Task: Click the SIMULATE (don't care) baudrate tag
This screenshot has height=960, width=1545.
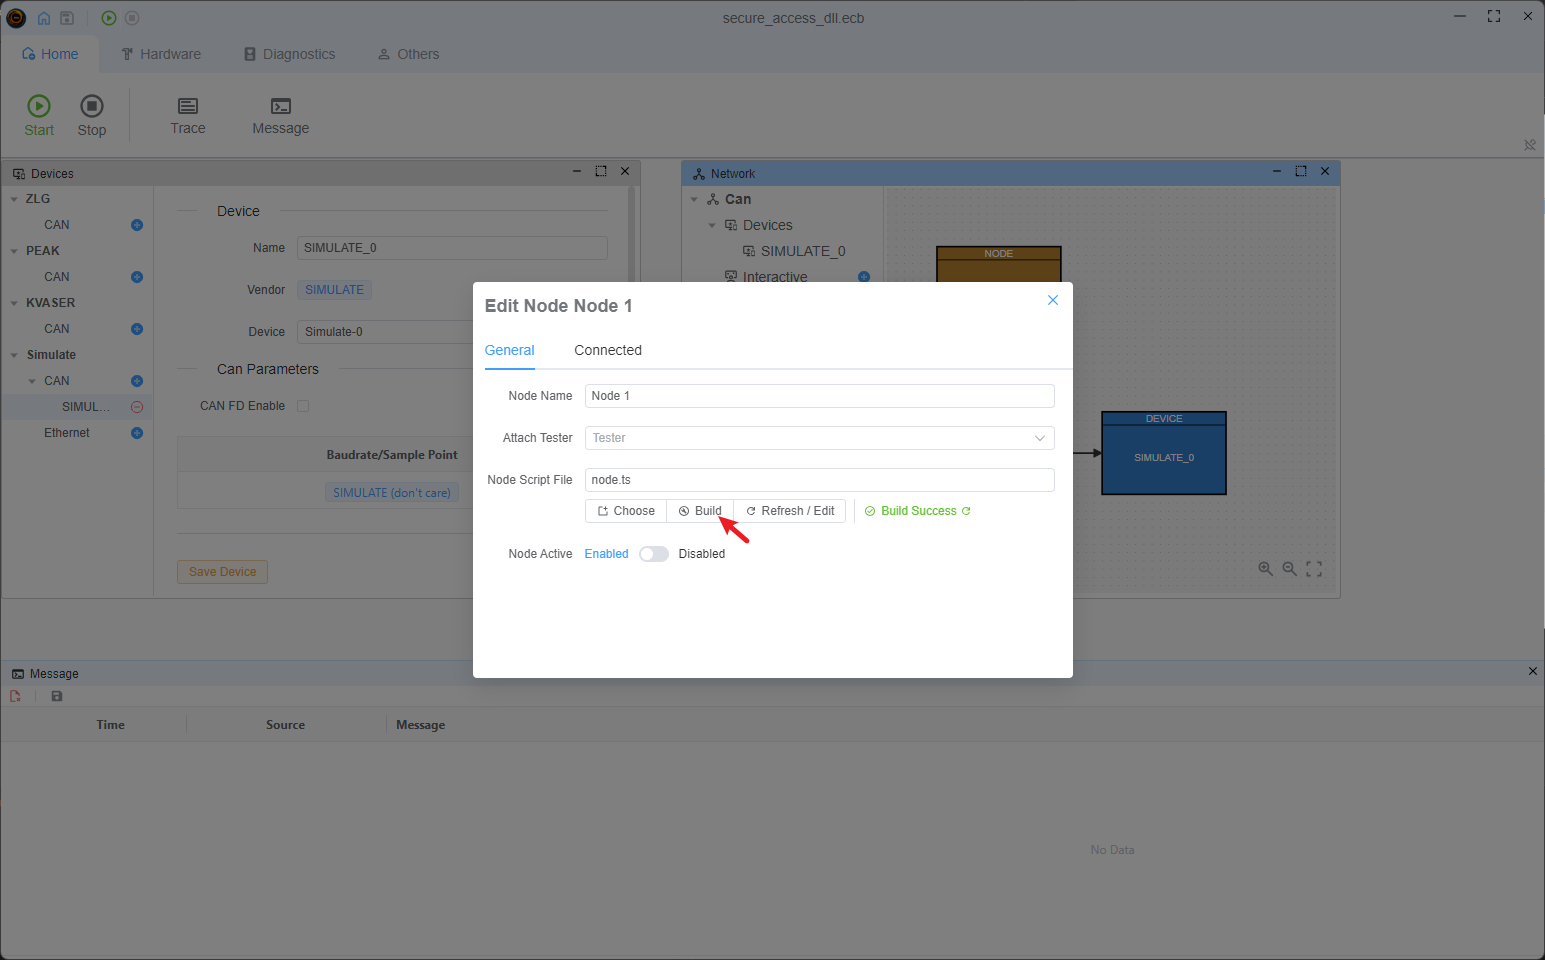Action: (x=392, y=493)
